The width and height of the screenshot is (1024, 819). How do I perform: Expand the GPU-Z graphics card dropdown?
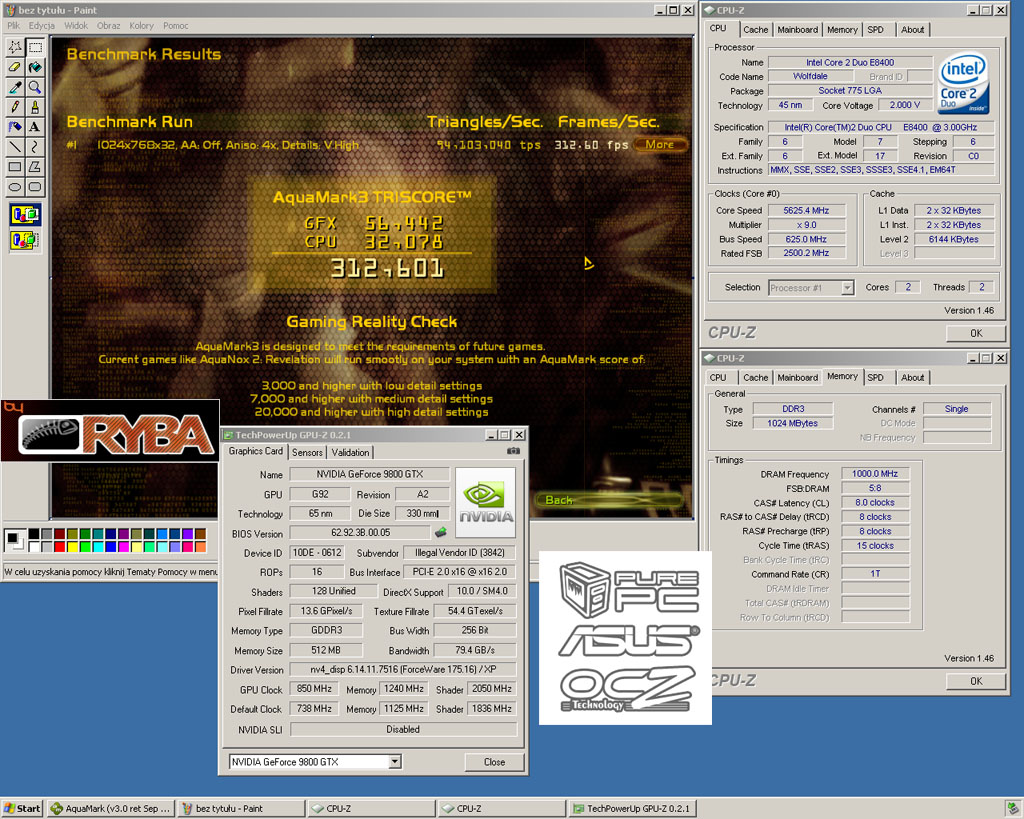tap(394, 762)
